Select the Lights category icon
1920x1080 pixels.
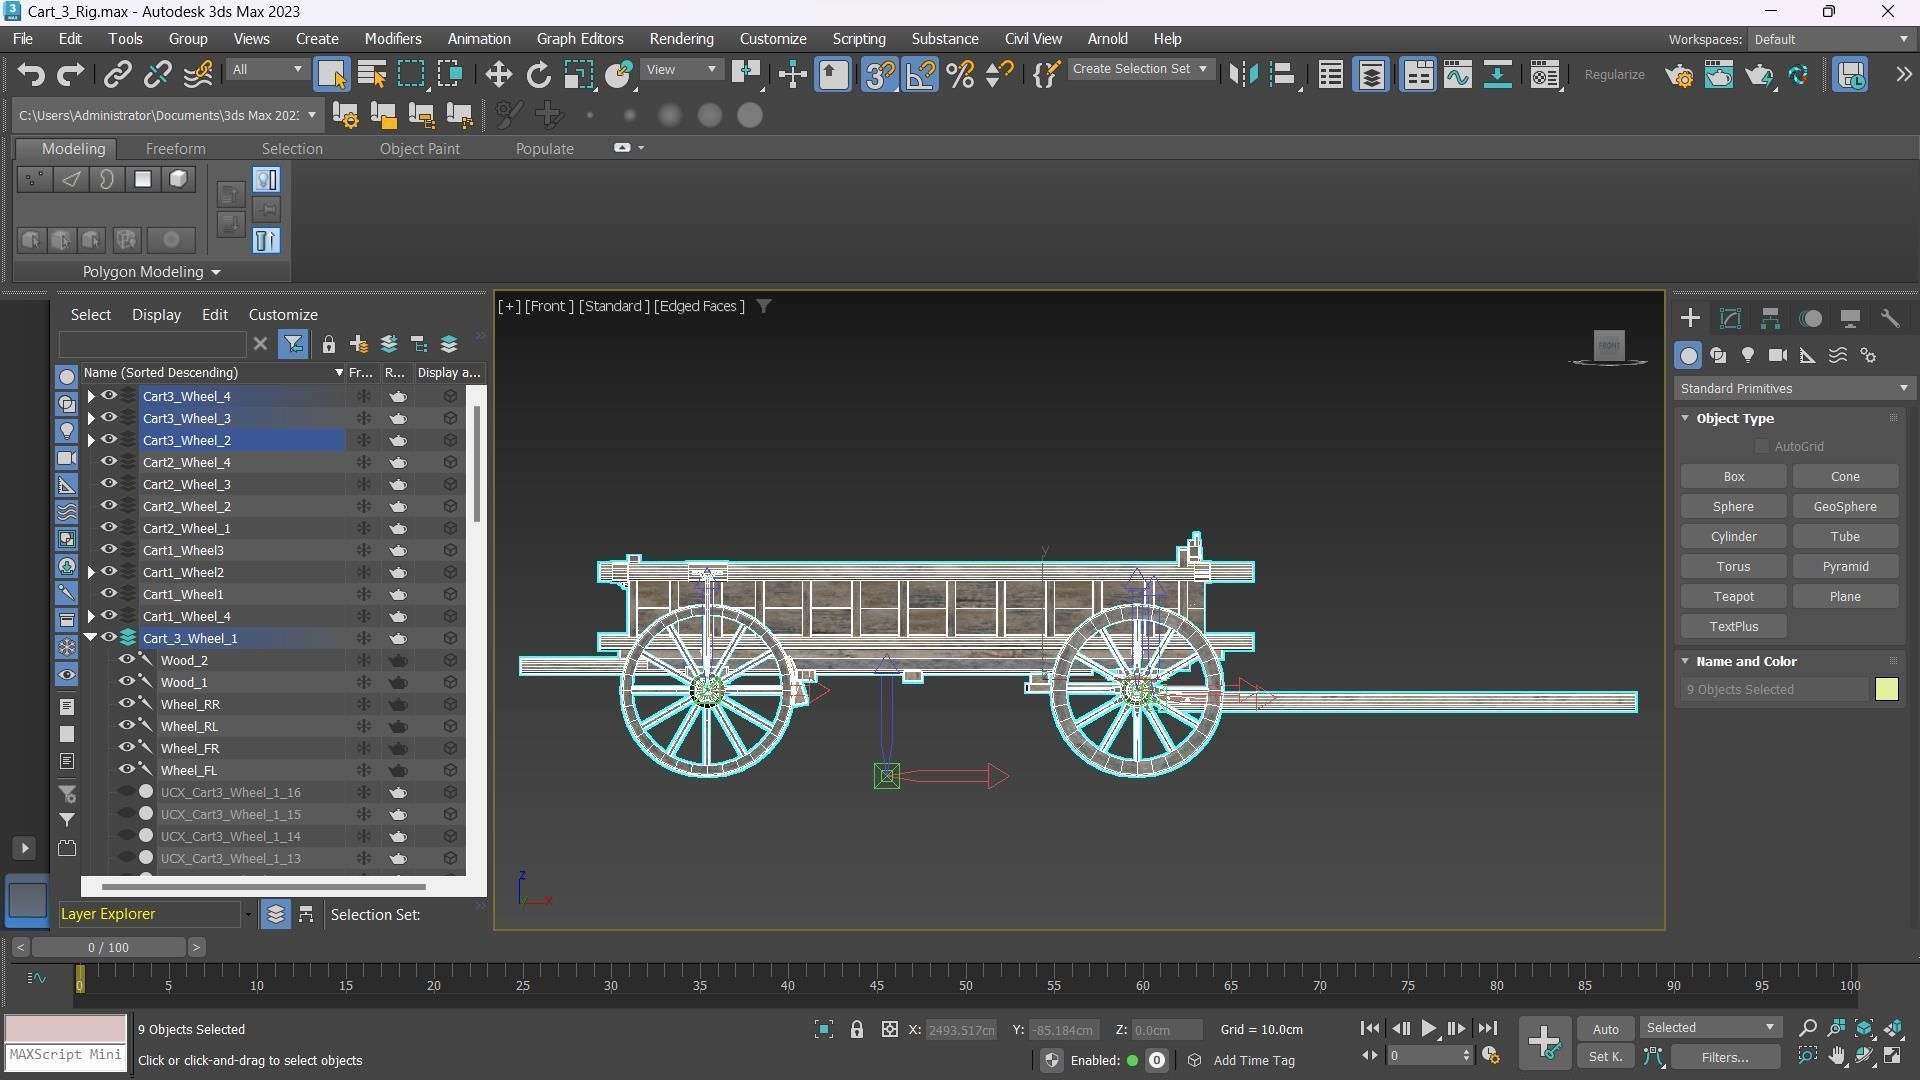click(x=1748, y=356)
